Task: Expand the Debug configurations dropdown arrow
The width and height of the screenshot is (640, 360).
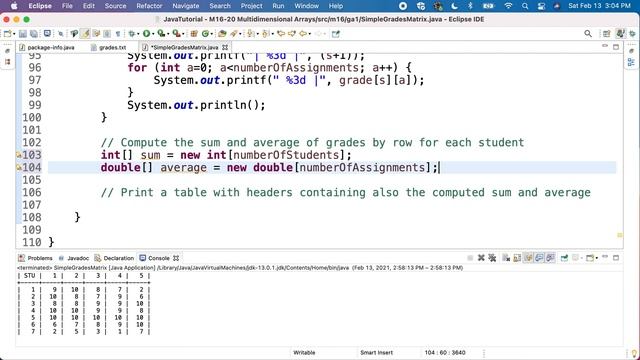Action: pos(138,34)
